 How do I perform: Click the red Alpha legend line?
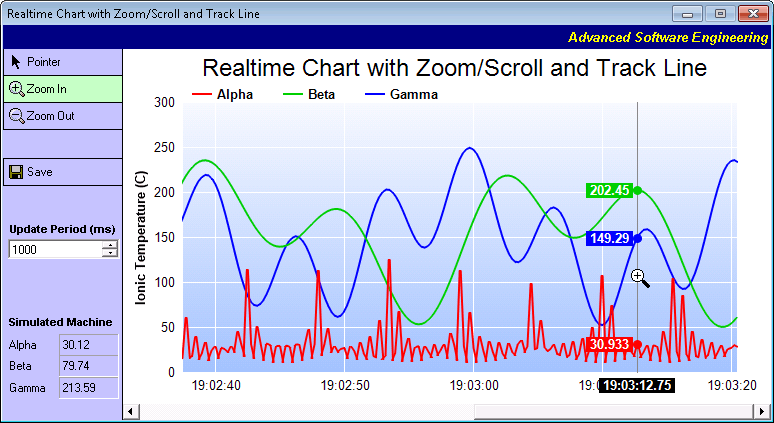201,94
